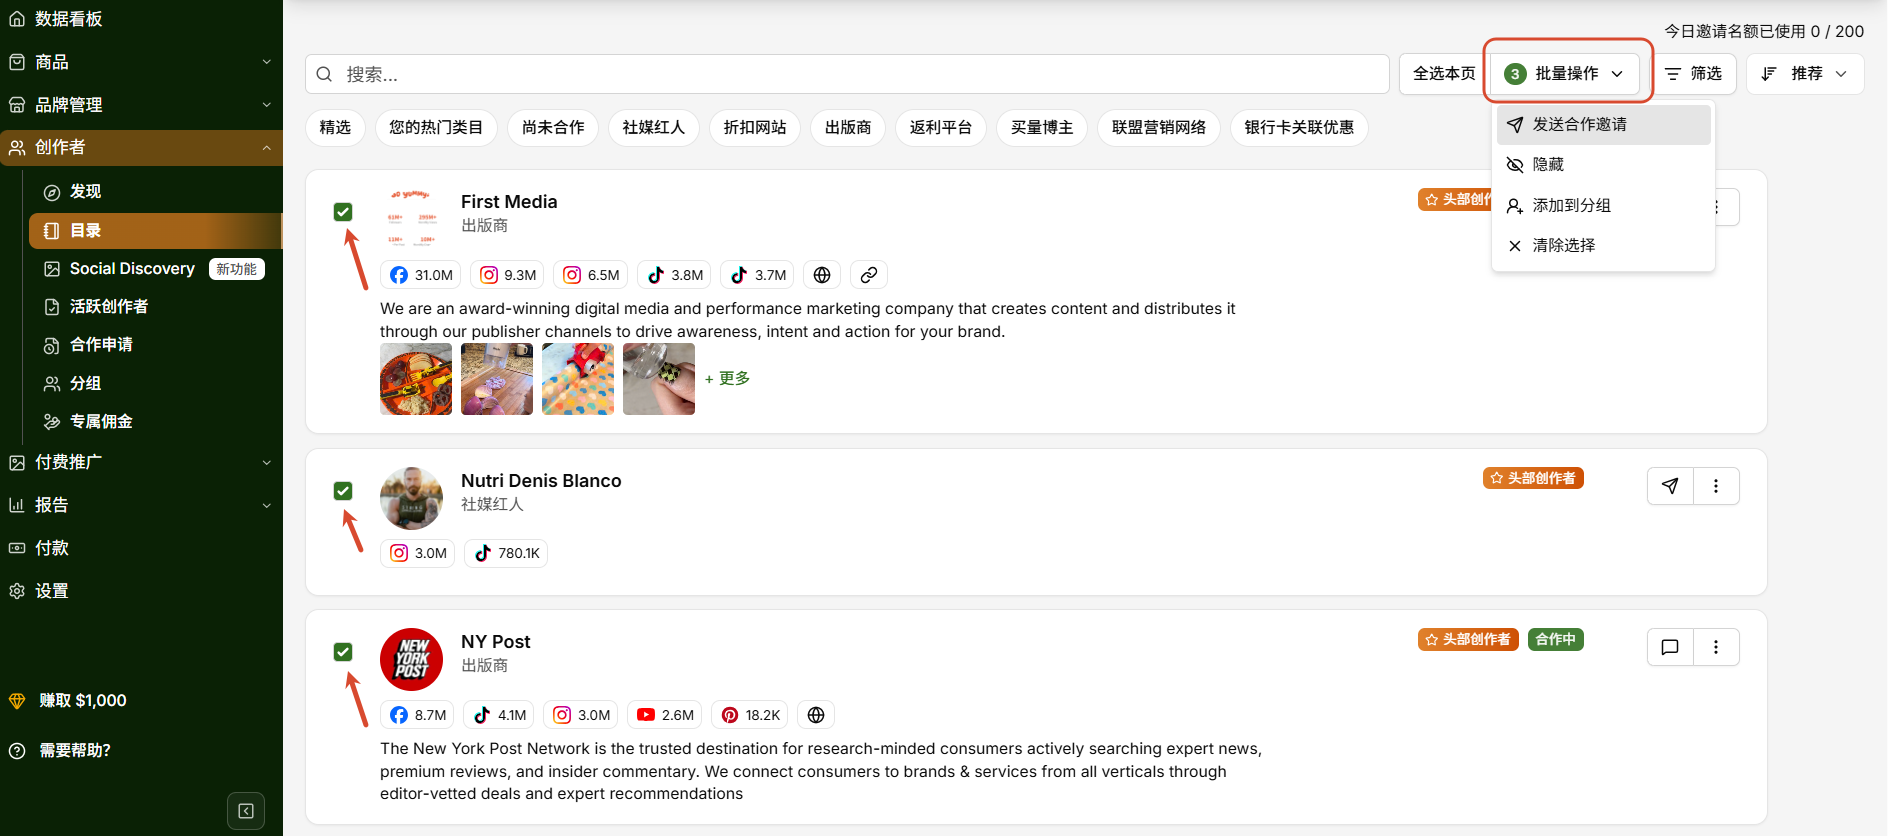Click the 全选本页 button

(1444, 74)
